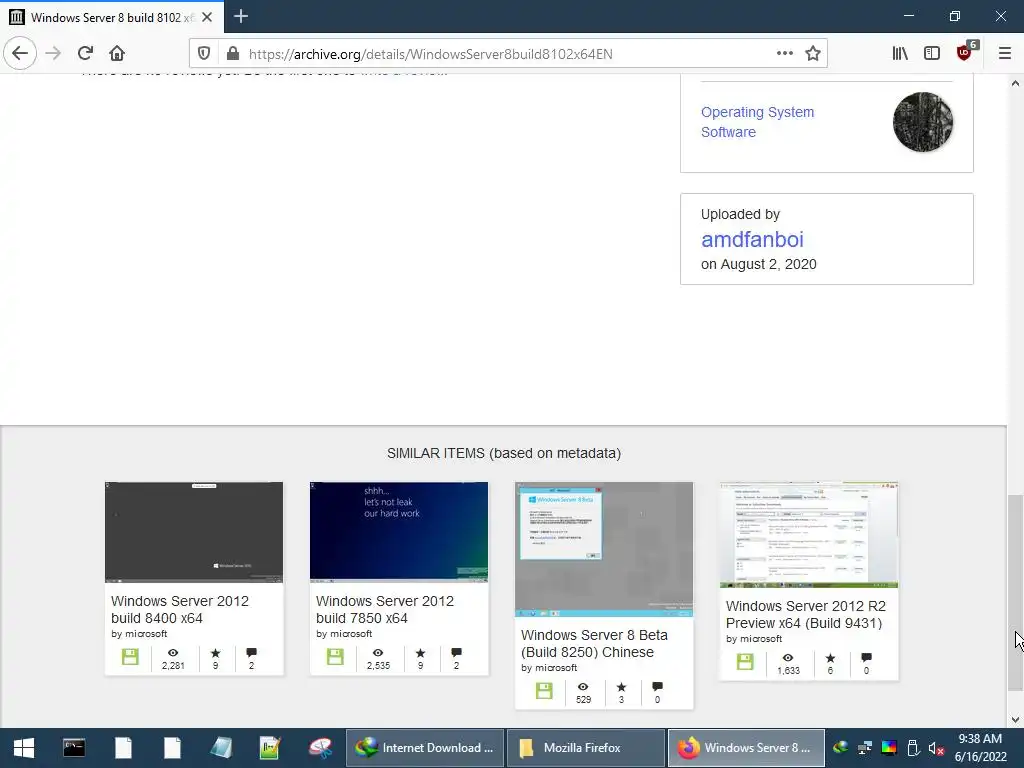
Task: Select the Windows Server 8 build 8102 tab
Action: coord(112,17)
